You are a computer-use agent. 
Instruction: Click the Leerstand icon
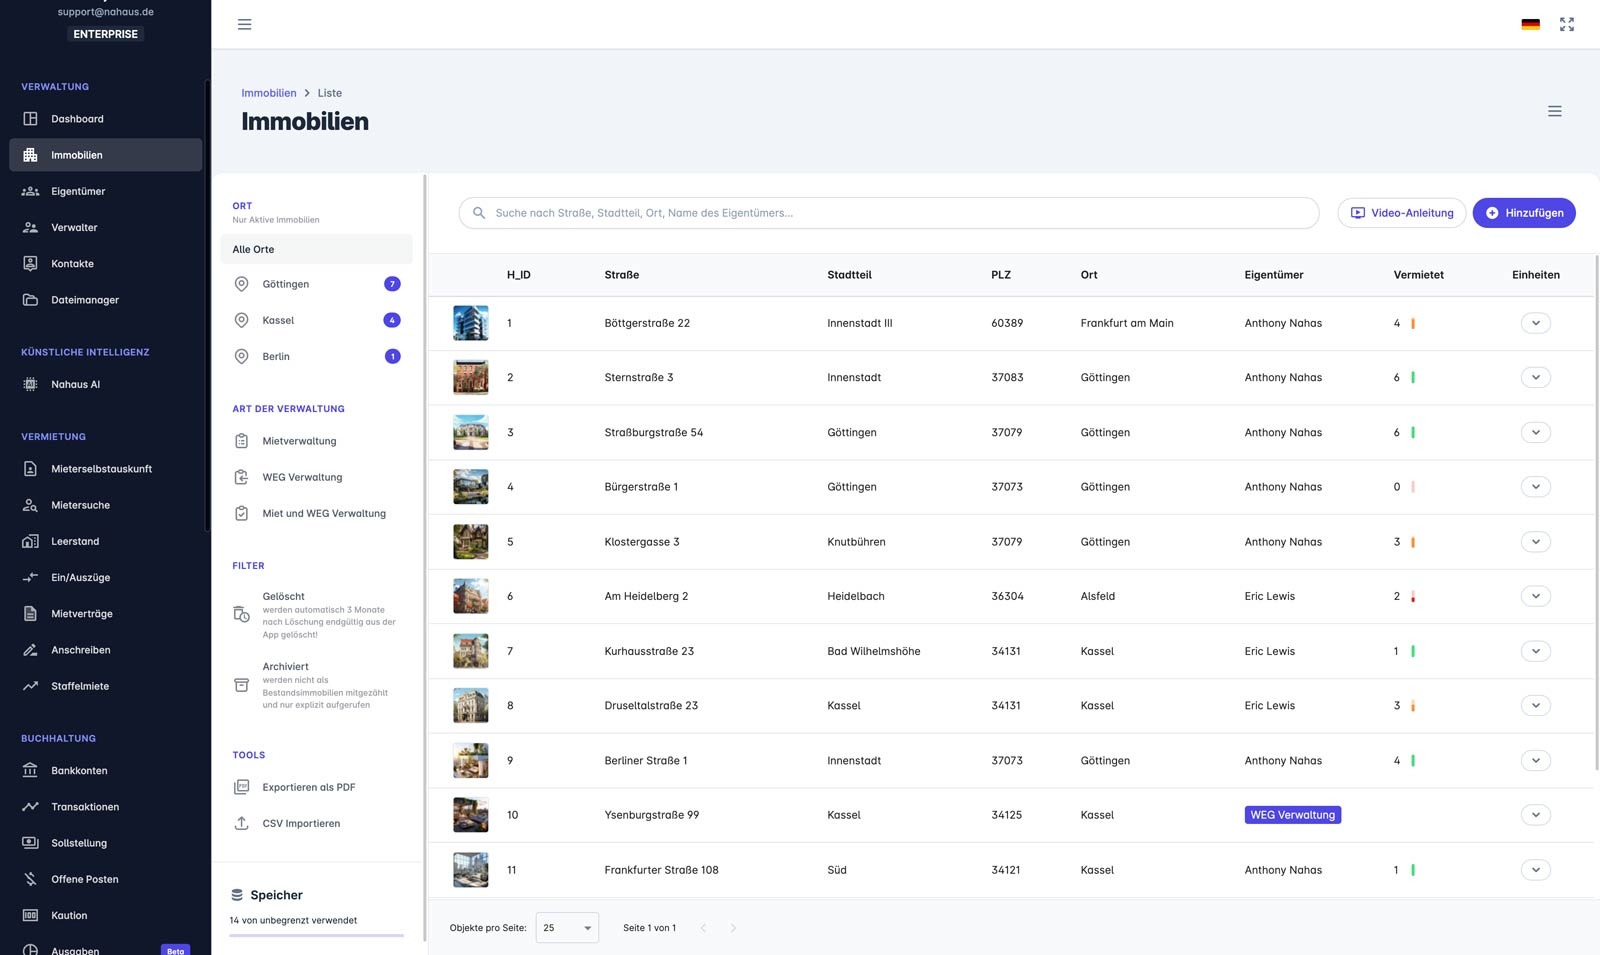30,541
